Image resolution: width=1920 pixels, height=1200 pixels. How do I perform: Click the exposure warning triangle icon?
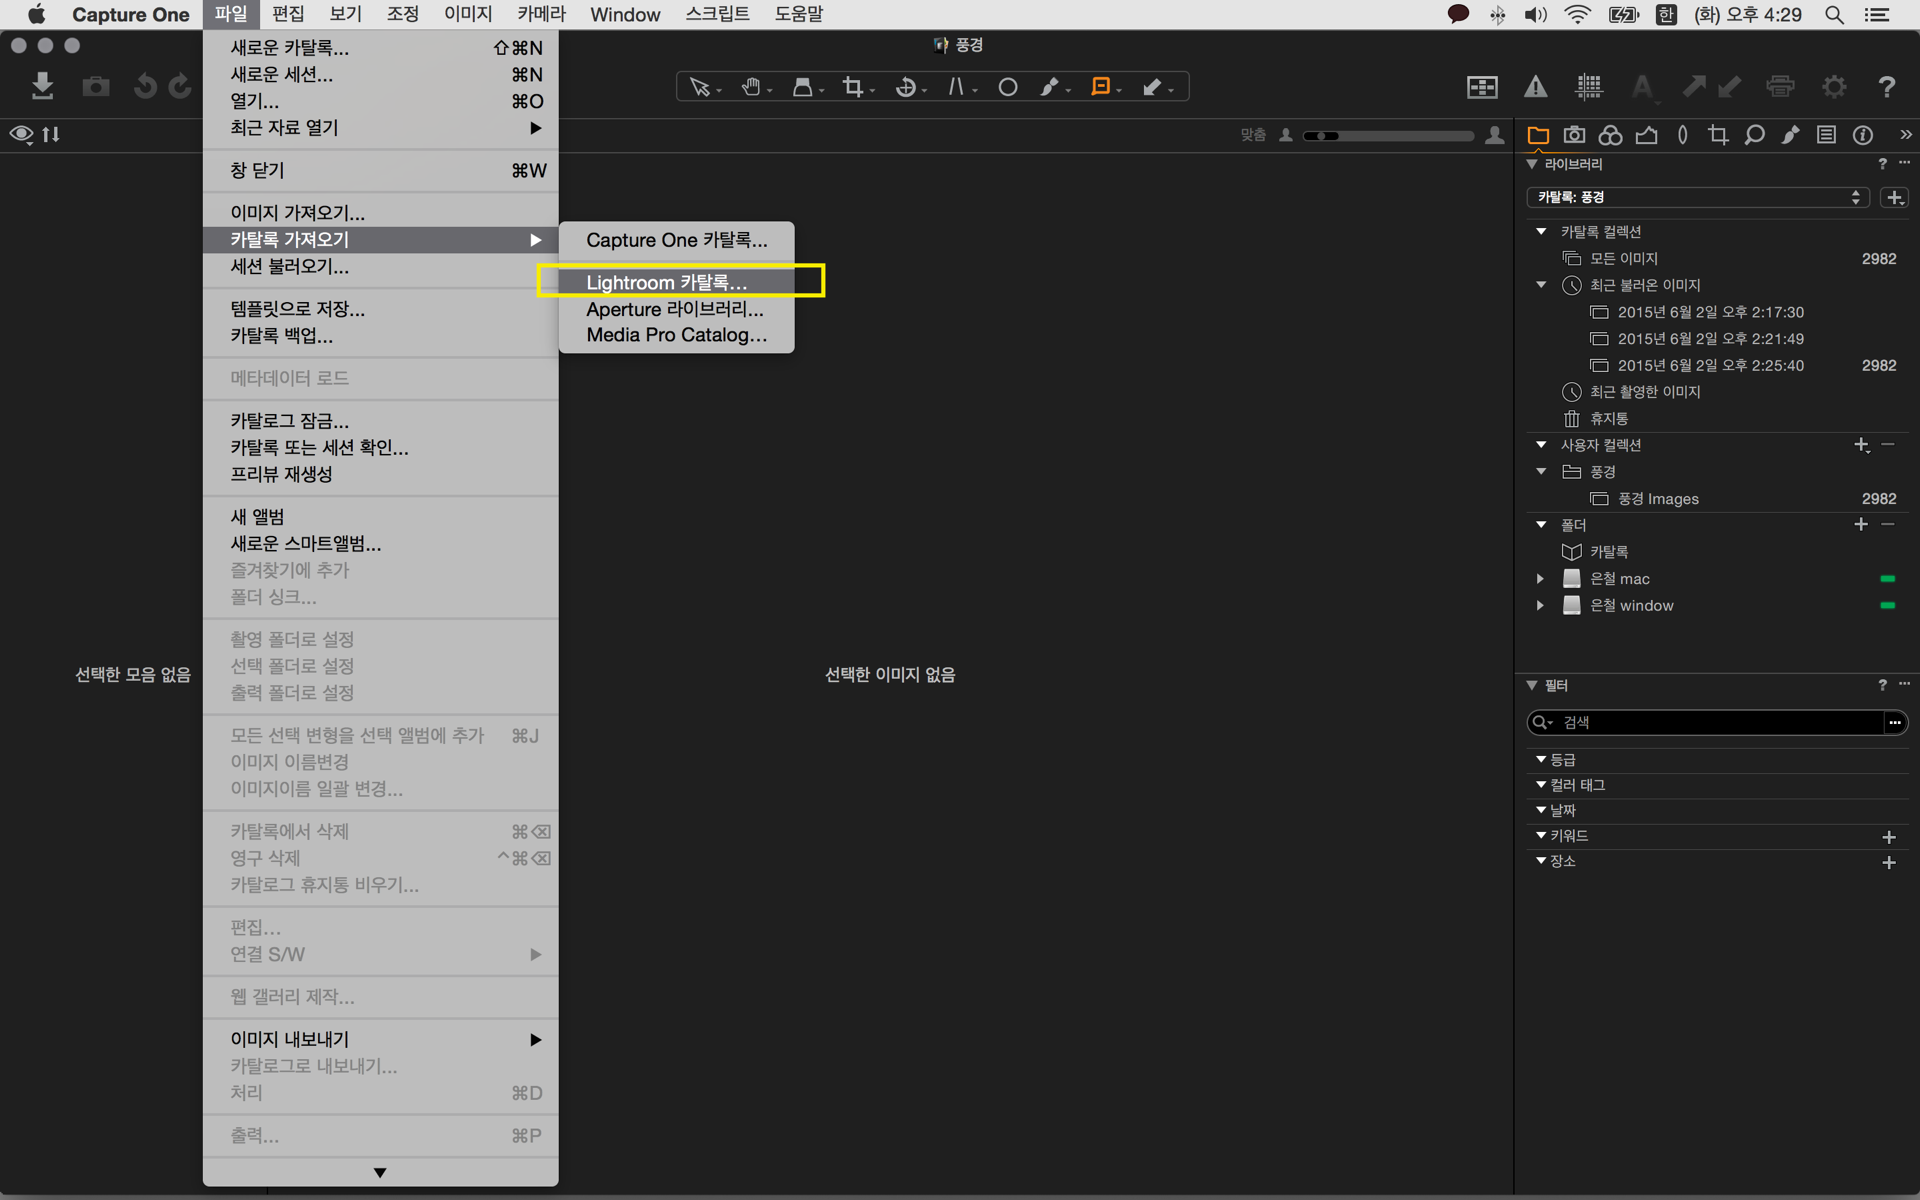[x=1536, y=87]
